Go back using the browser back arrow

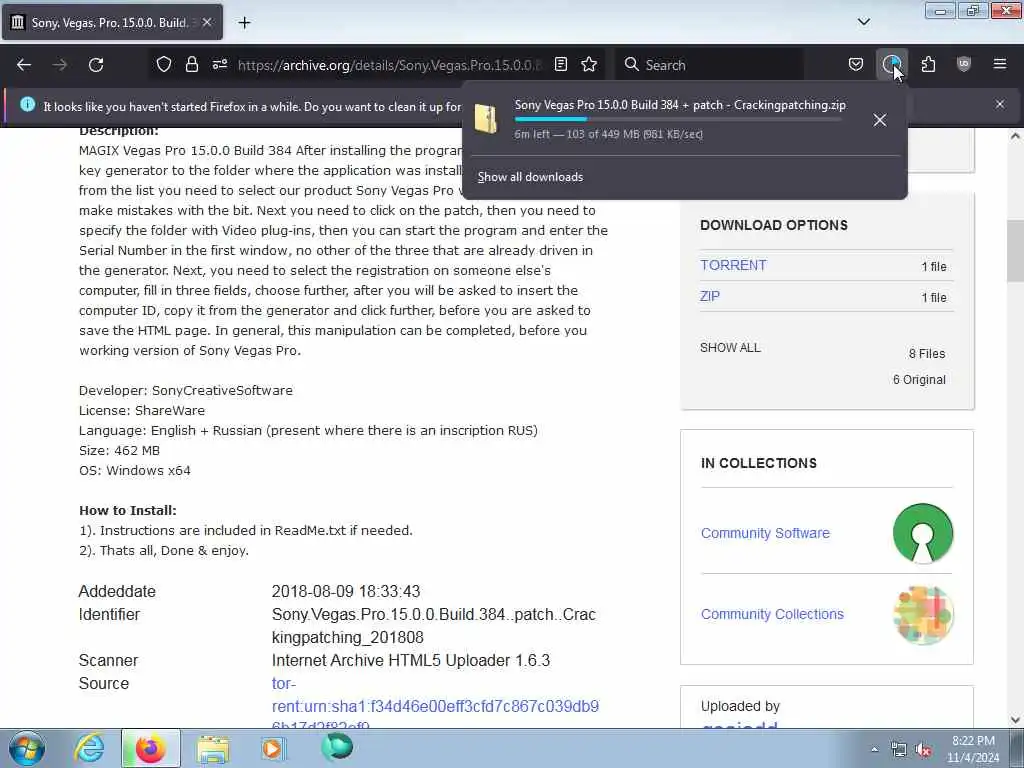(x=24, y=65)
